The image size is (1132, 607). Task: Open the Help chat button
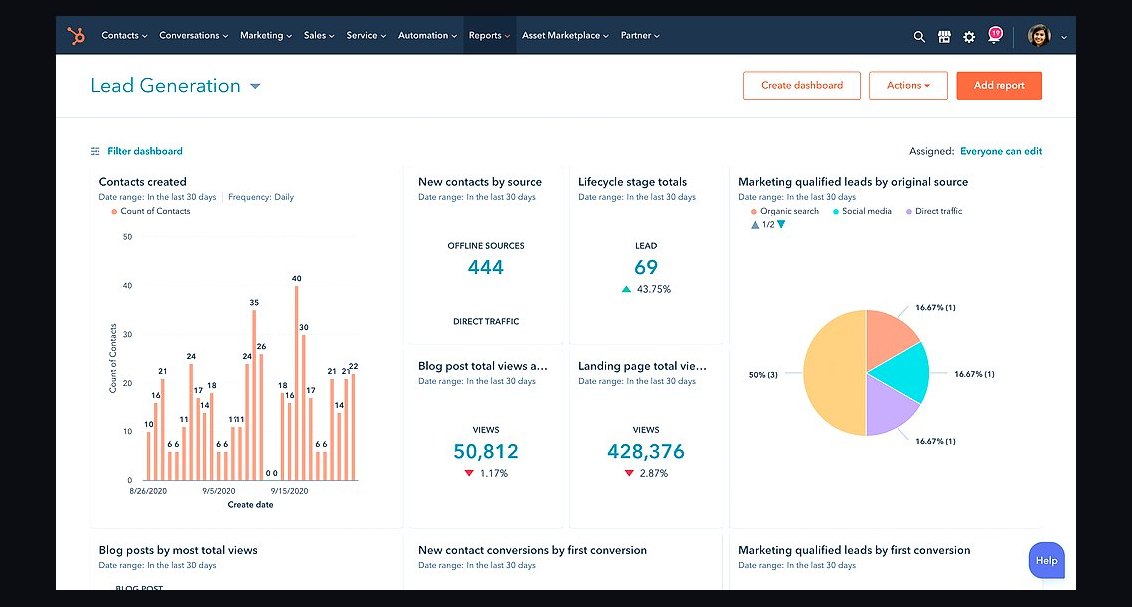(x=1046, y=560)
